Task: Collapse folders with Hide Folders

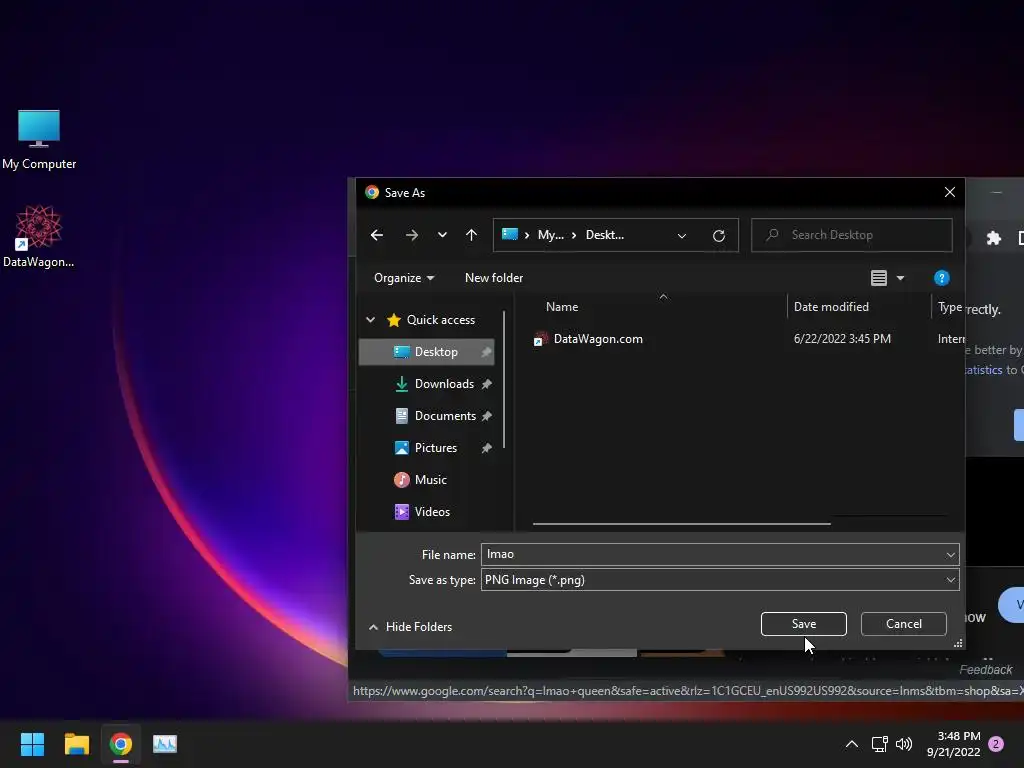Action: click(410, 627)
